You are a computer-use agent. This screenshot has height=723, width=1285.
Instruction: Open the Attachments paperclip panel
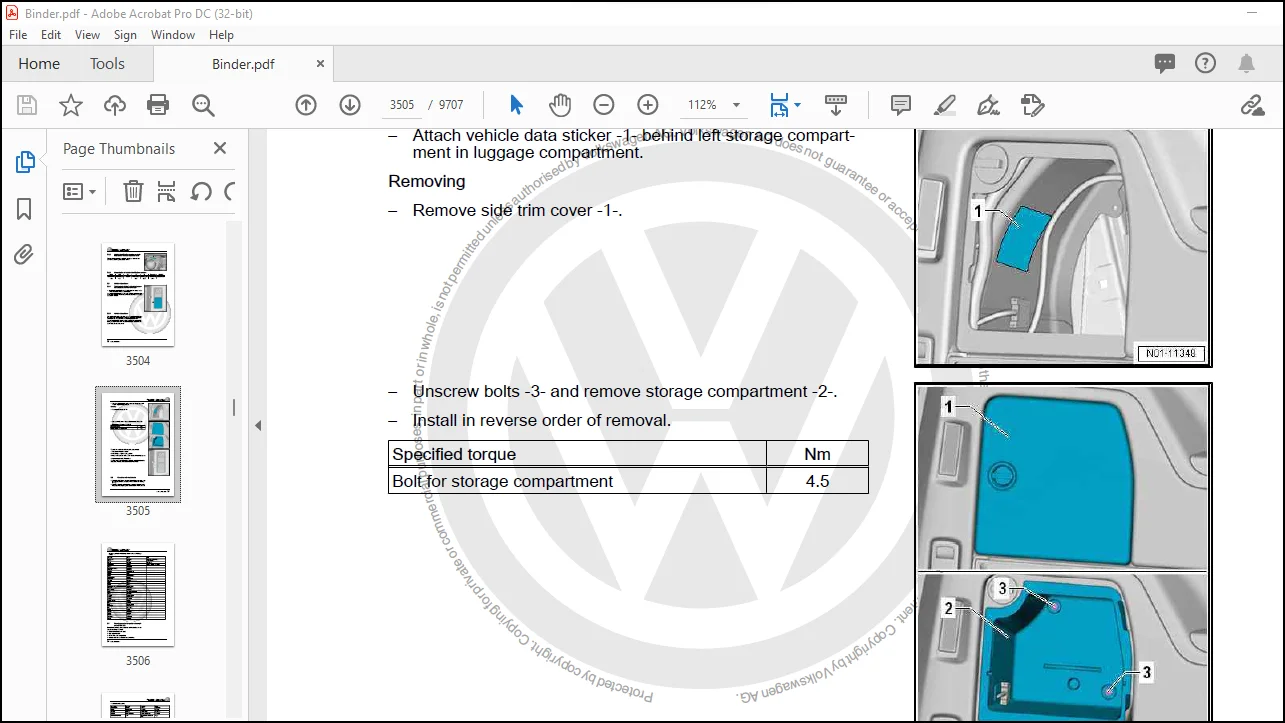point(25,255)
